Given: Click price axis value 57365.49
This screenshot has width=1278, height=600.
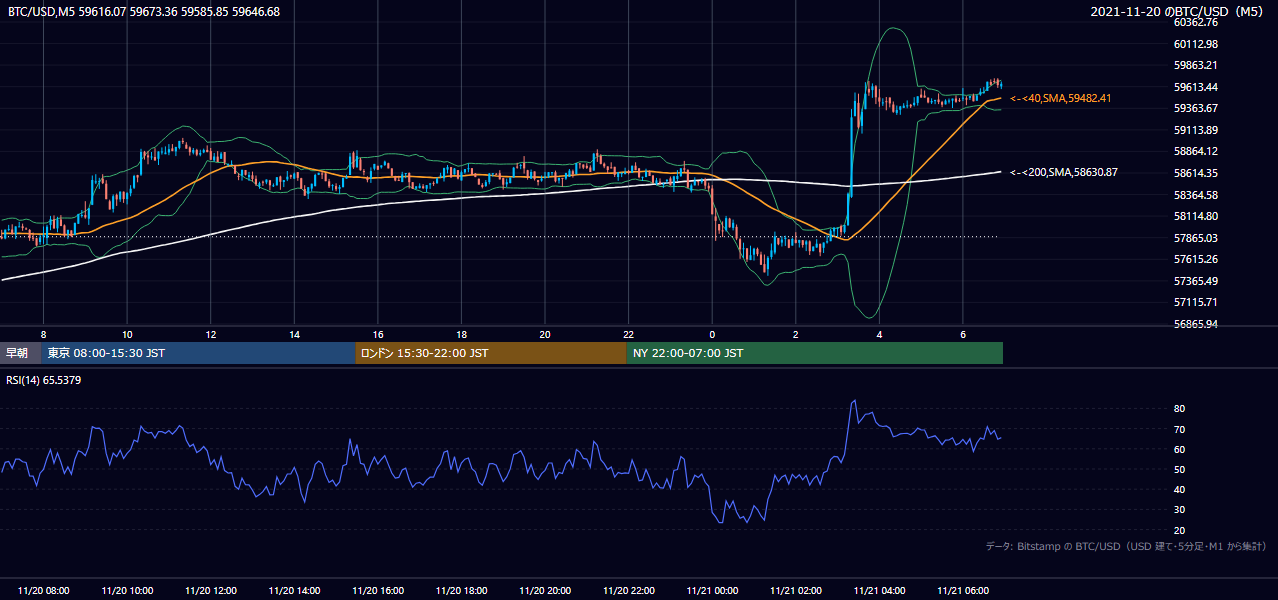Looking at the screenshot, I should 1195,281.
